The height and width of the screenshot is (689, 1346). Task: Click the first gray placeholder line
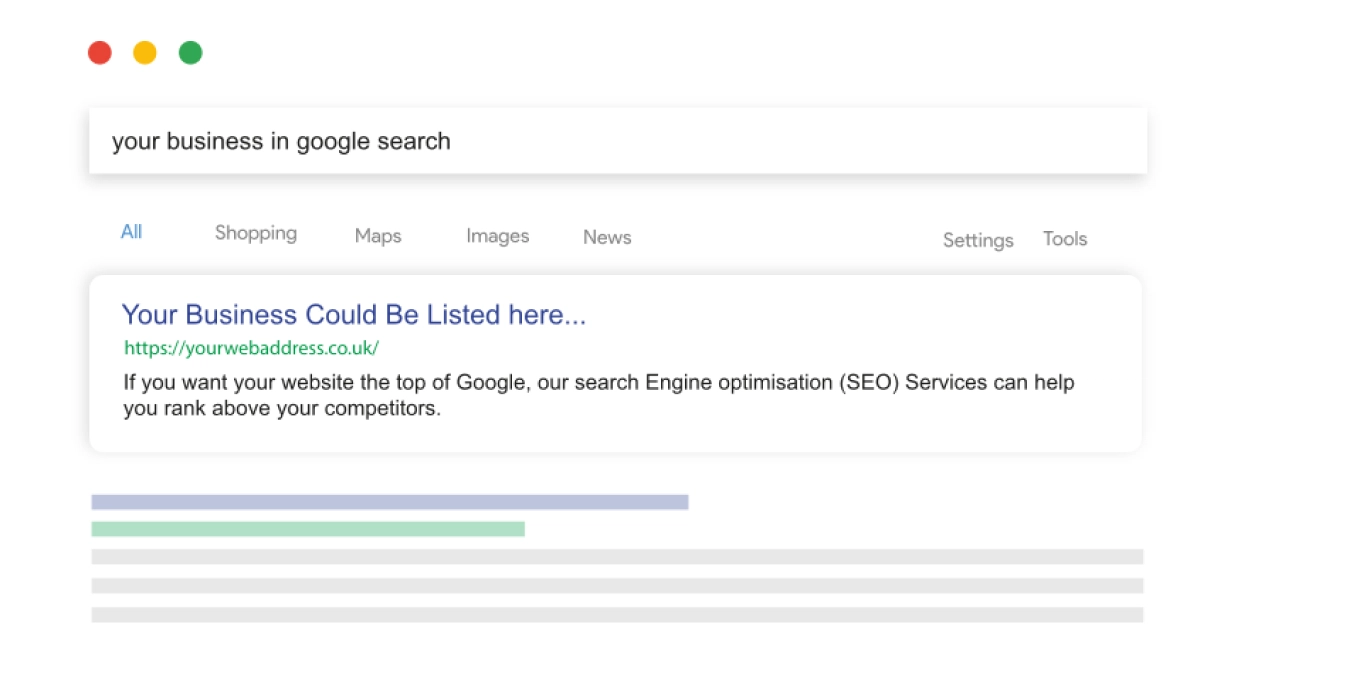click(617, 558)
